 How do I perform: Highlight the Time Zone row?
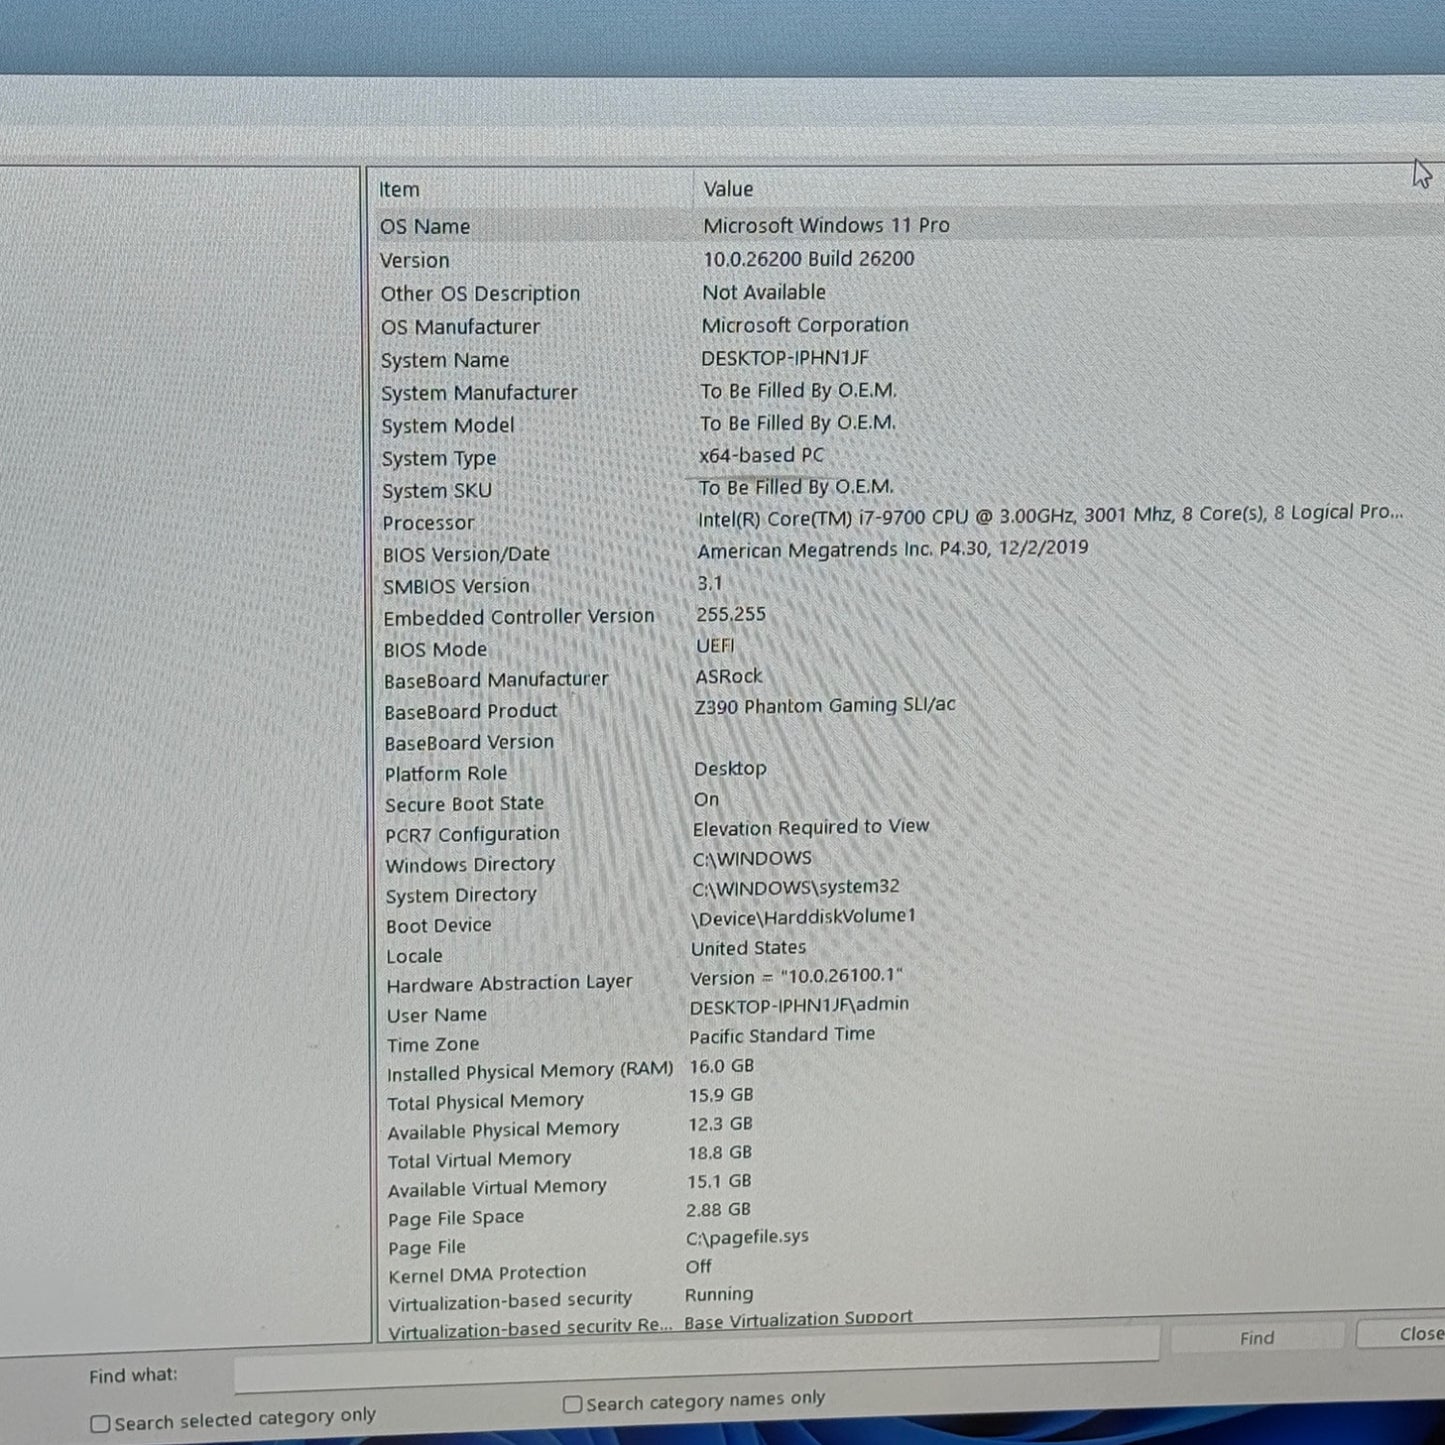click(433, 1045)
